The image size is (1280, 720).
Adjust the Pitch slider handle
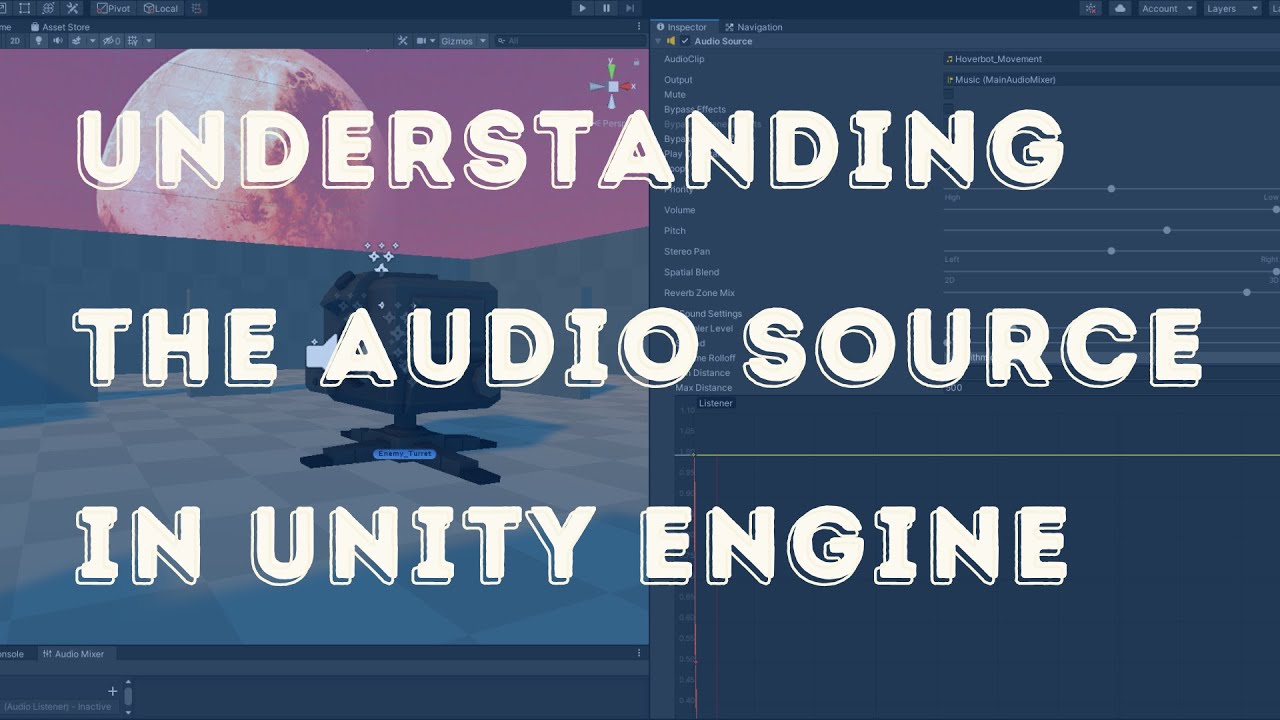click(1167, 230)
